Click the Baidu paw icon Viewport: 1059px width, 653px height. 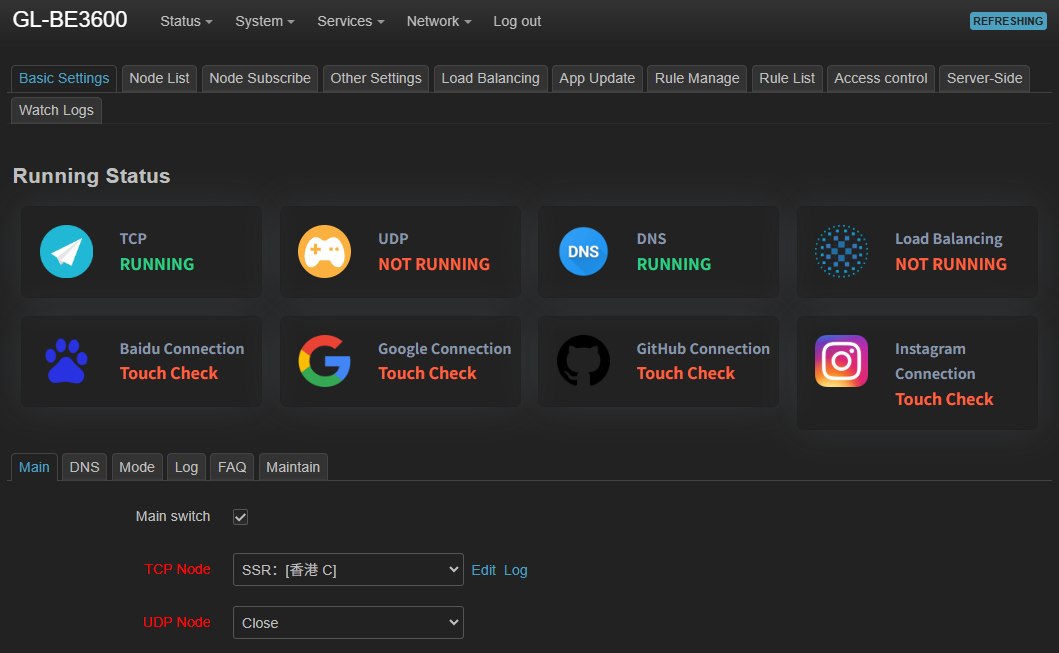click(66, 361)
